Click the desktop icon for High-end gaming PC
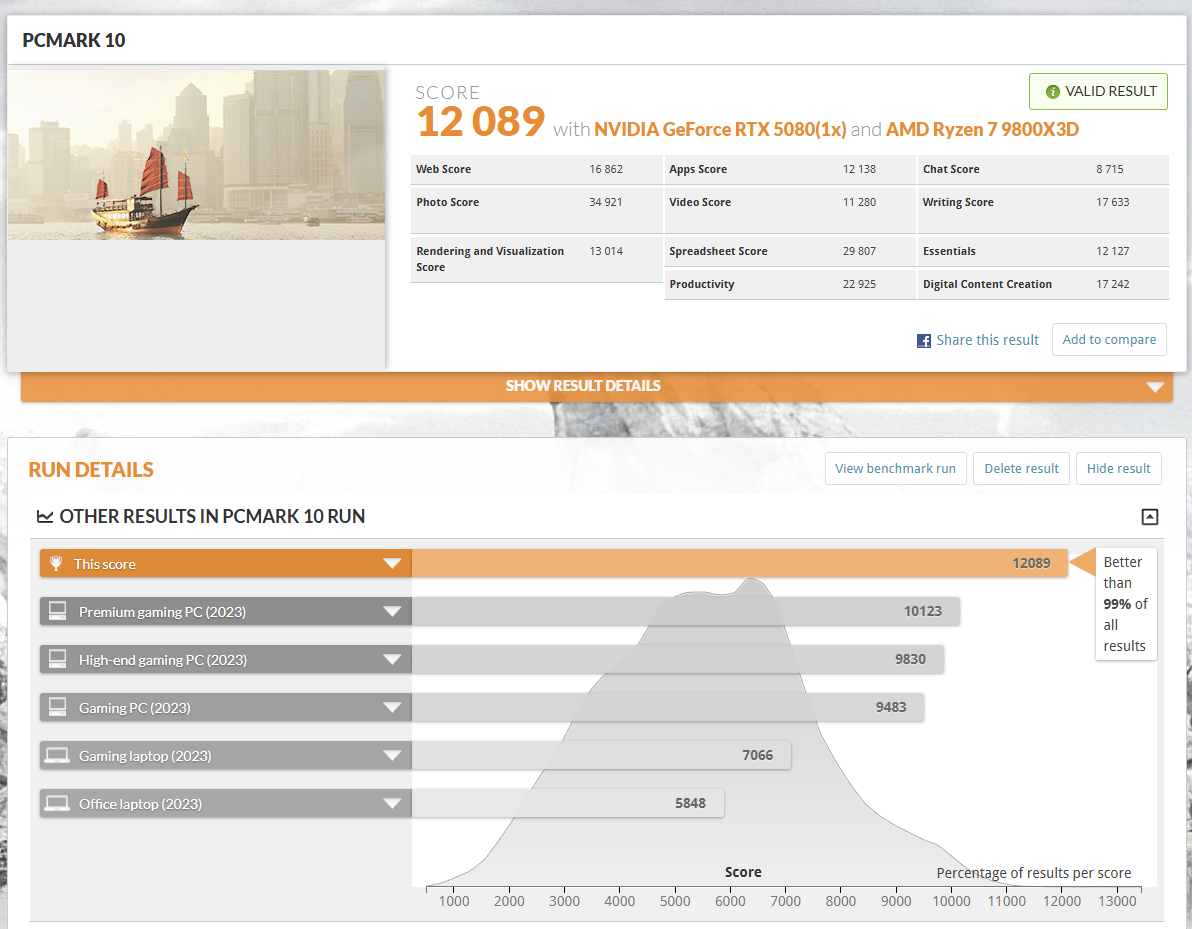1192x929 pixels. [x=57, y=659]
